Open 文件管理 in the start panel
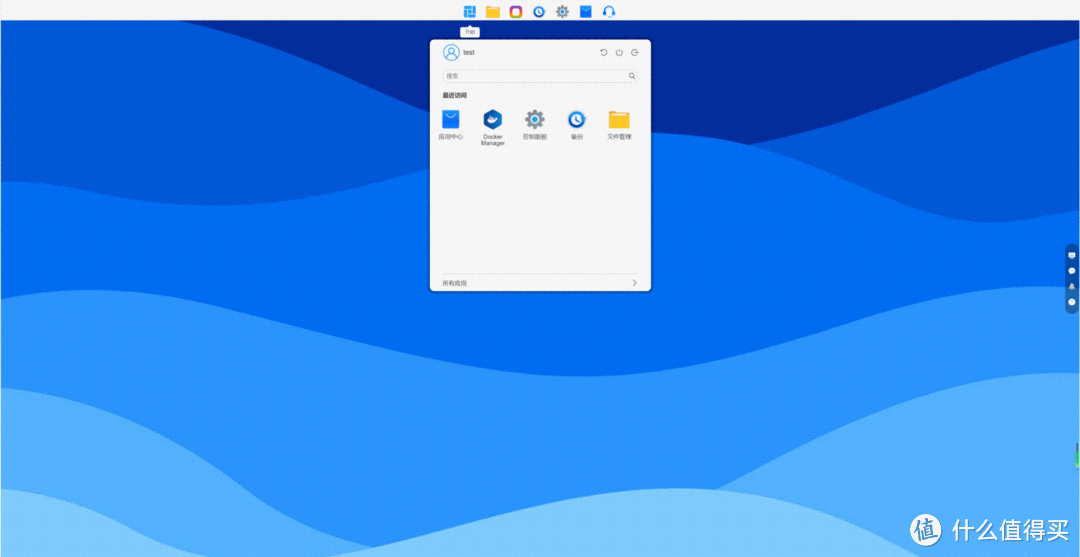1080x557 pixels. tap(619, 120)
